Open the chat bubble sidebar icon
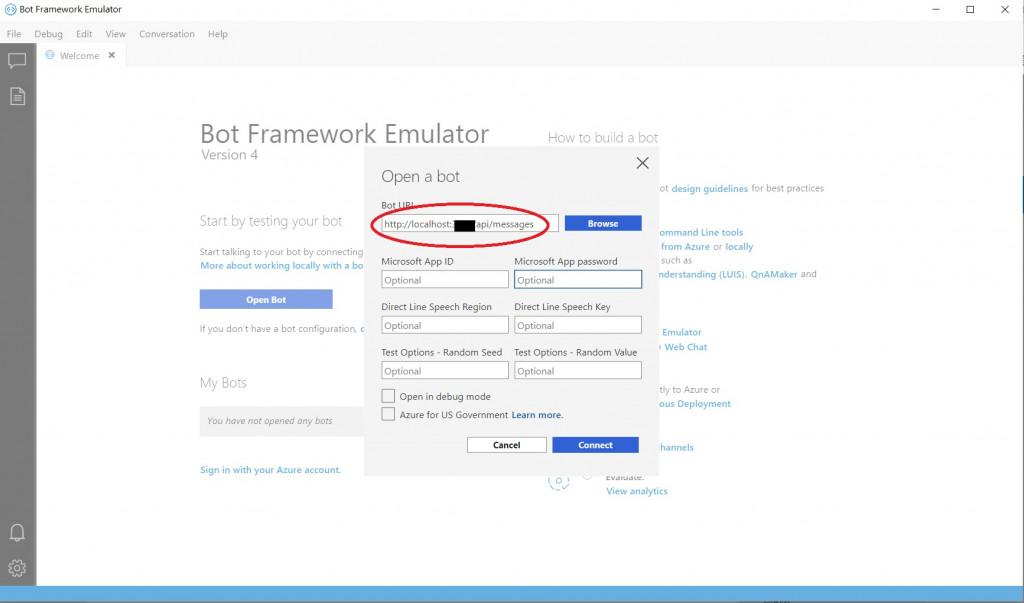The image size is (1024, 603). [17, 61]
